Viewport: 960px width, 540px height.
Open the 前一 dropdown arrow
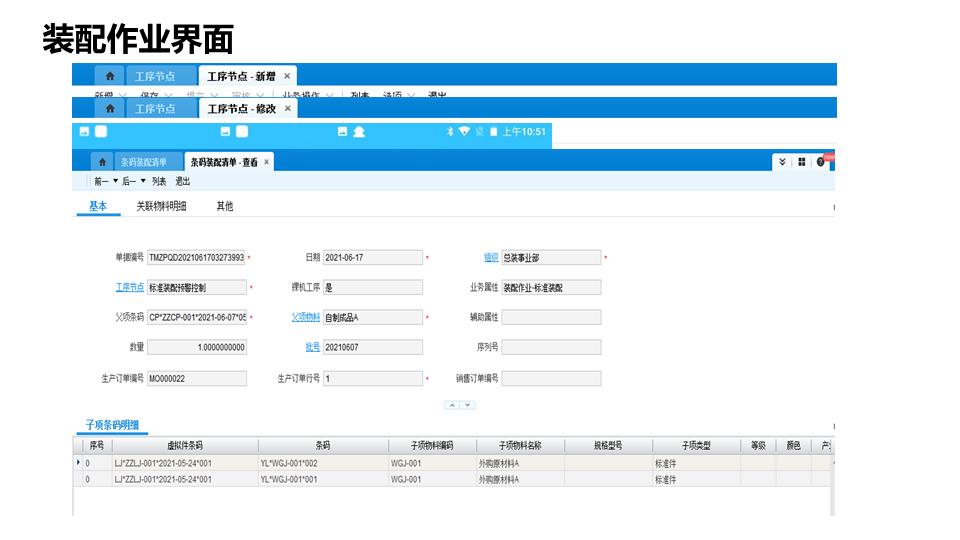pyautogui.click(x=115, y=182)
